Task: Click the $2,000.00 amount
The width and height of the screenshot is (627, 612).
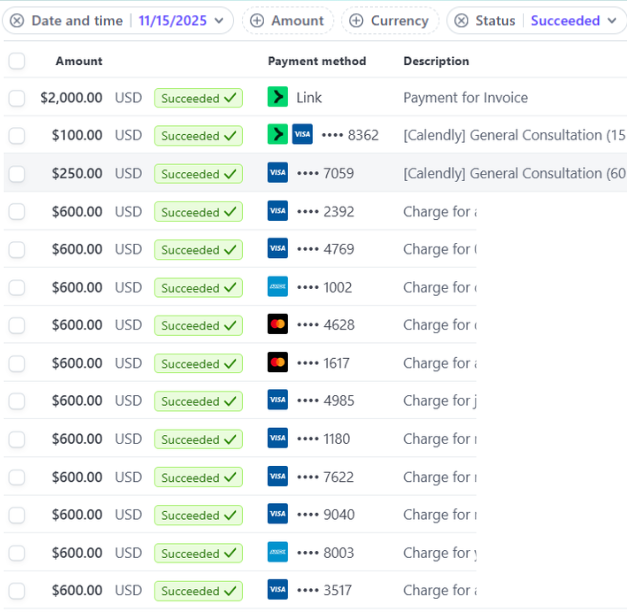Action: [x=71, y=98]
